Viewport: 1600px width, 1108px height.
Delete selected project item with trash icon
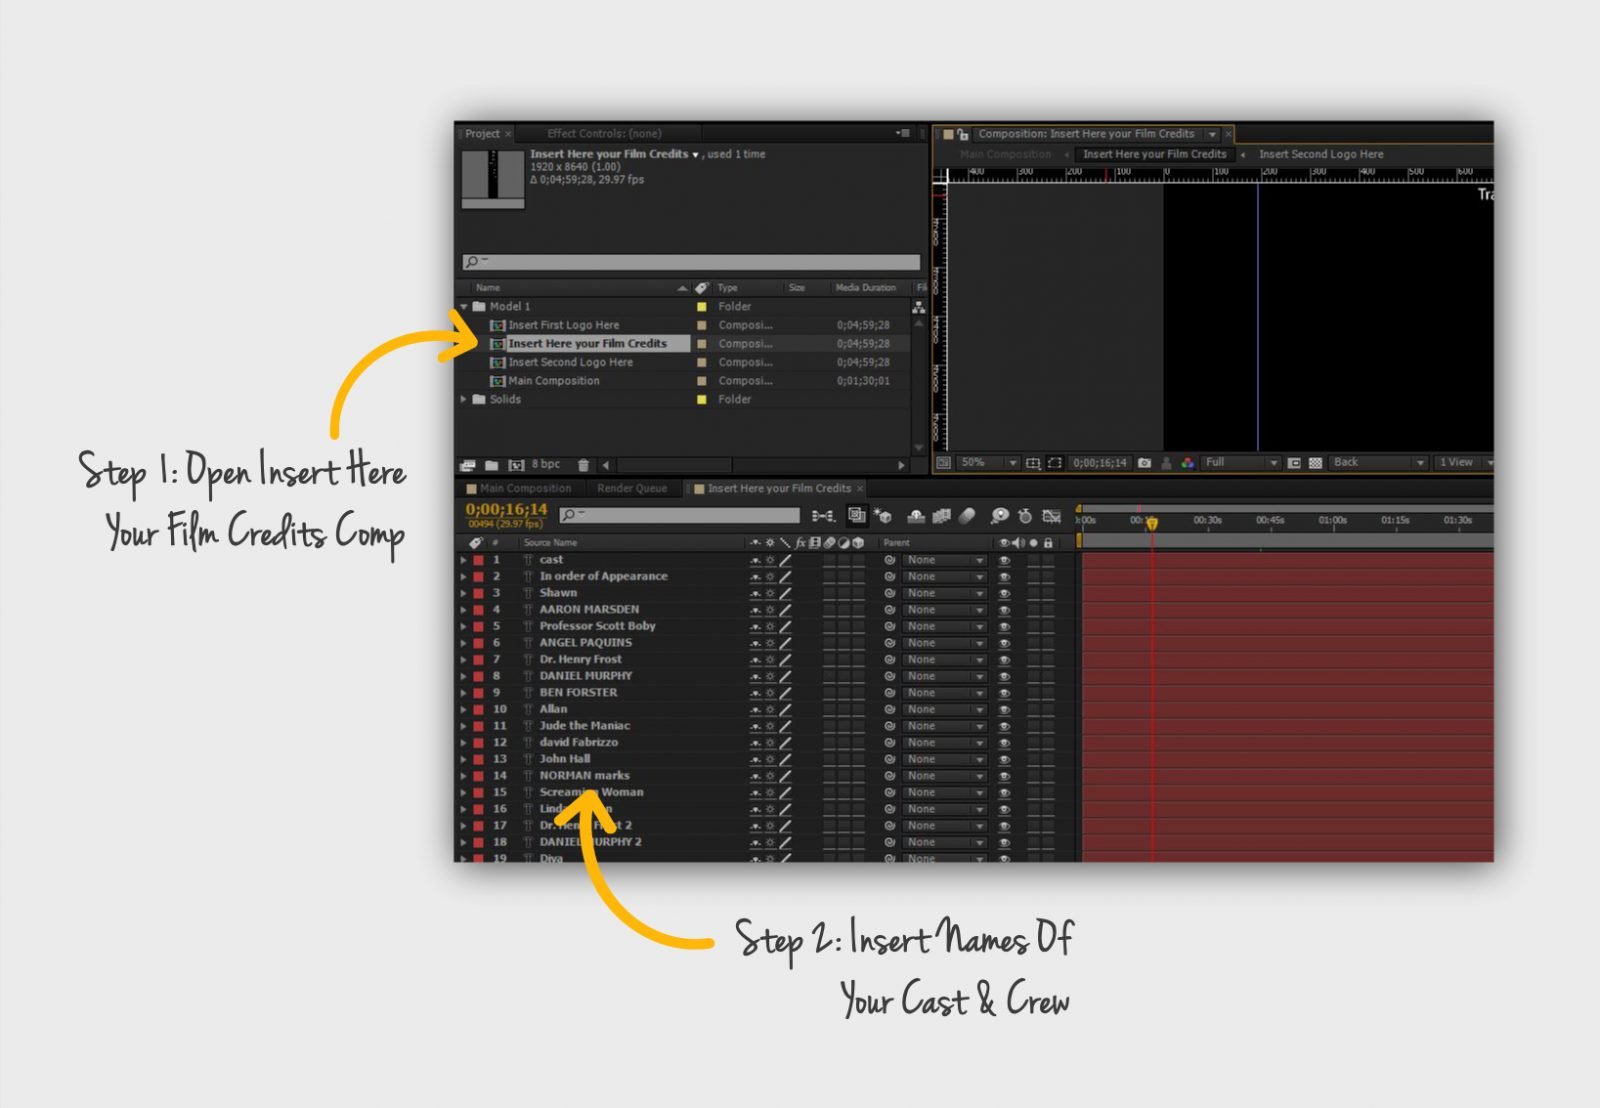tap(583, 465)
